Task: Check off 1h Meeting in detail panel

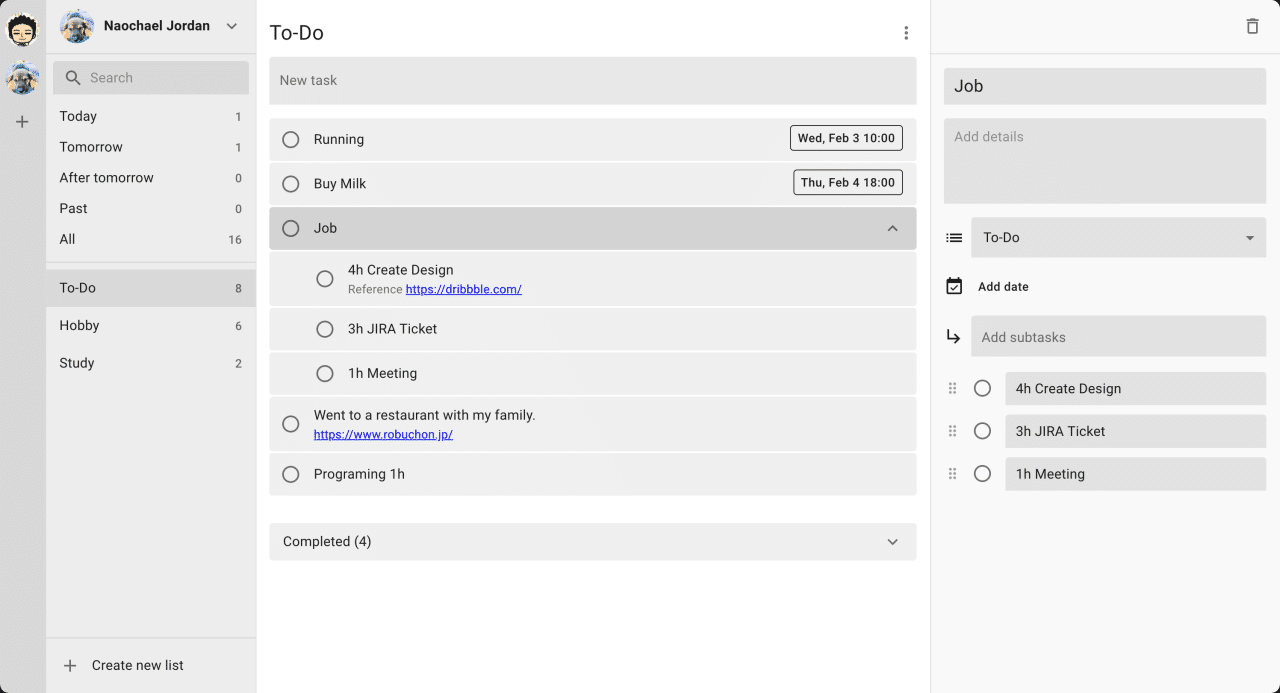Action: tap(983, 474)
